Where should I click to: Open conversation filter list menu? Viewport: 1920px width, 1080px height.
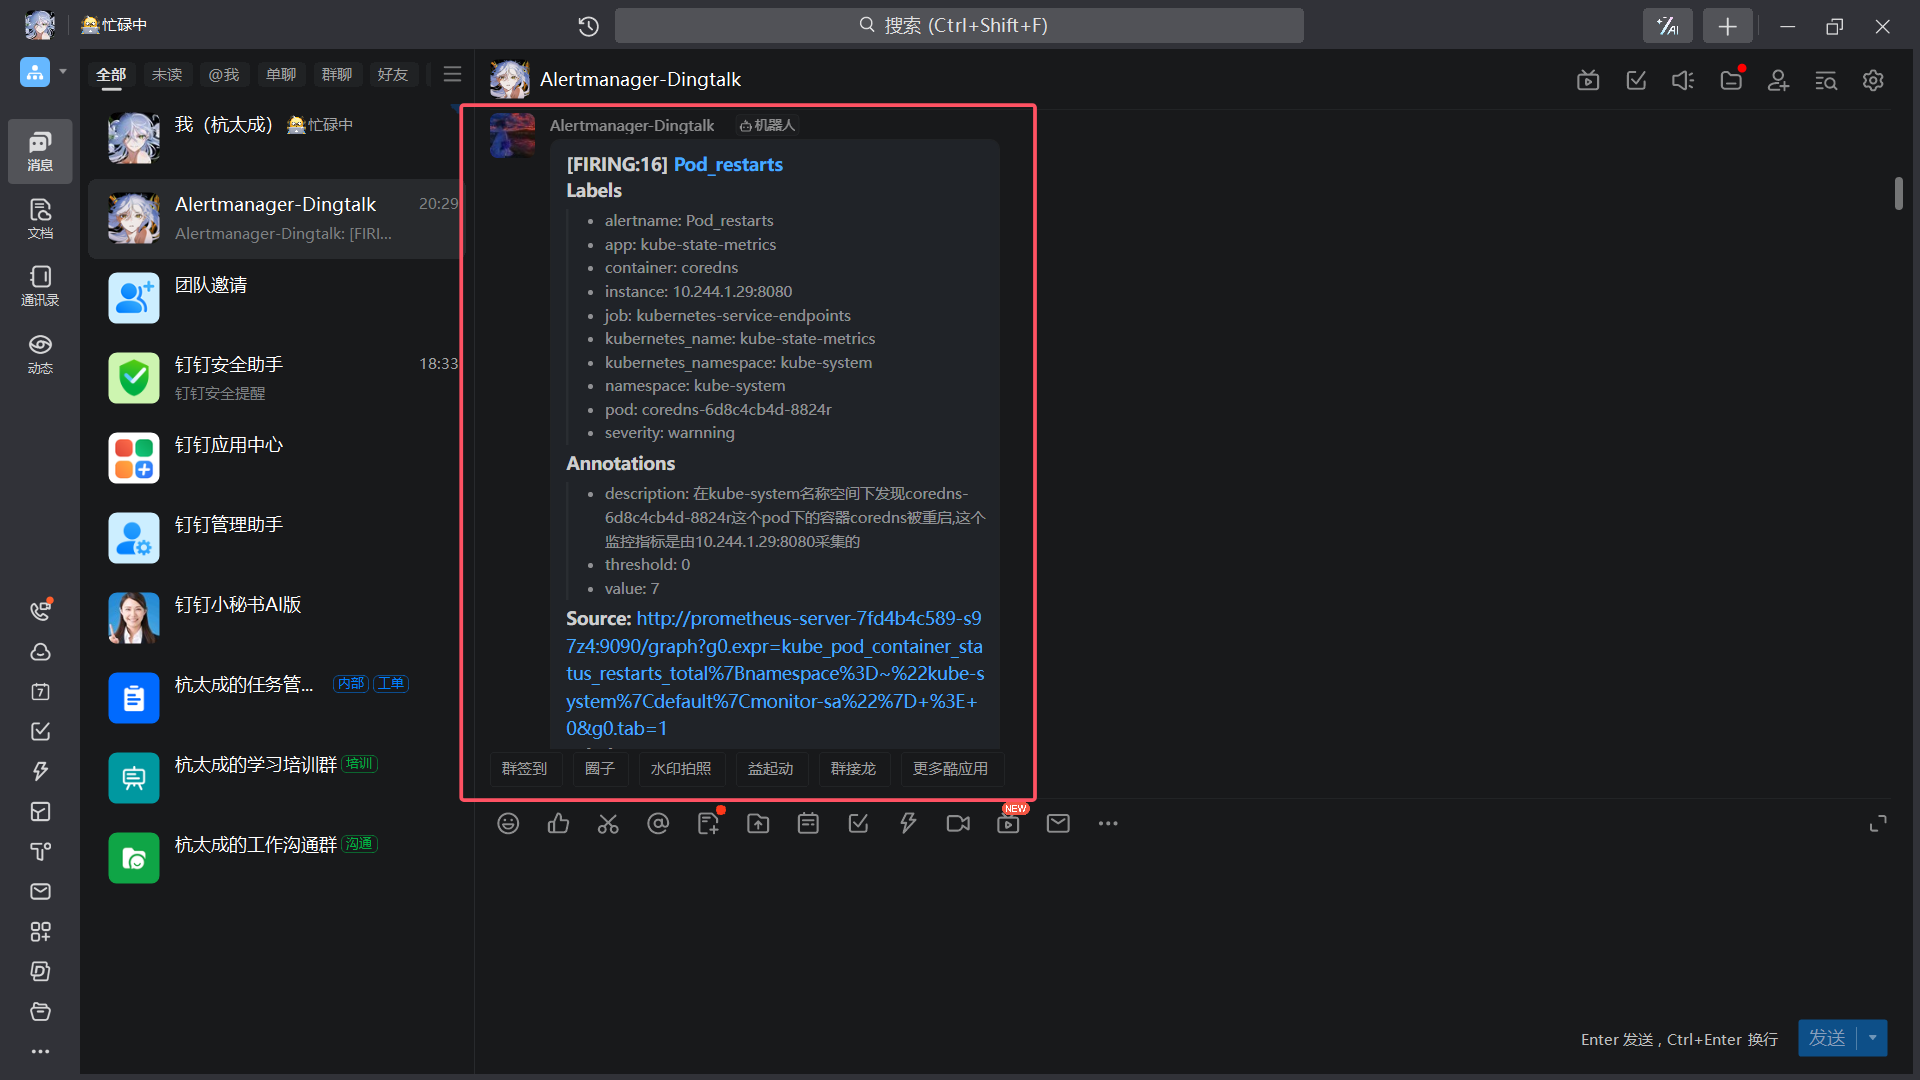click(452, 74)
